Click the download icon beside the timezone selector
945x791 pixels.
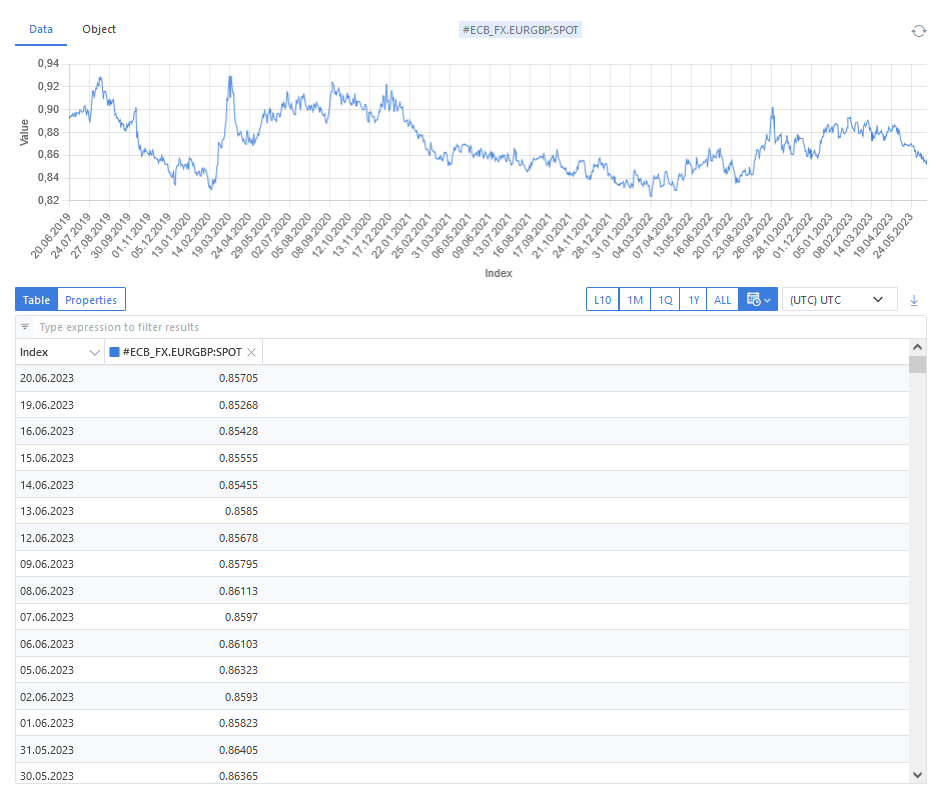tap(913, 300)
